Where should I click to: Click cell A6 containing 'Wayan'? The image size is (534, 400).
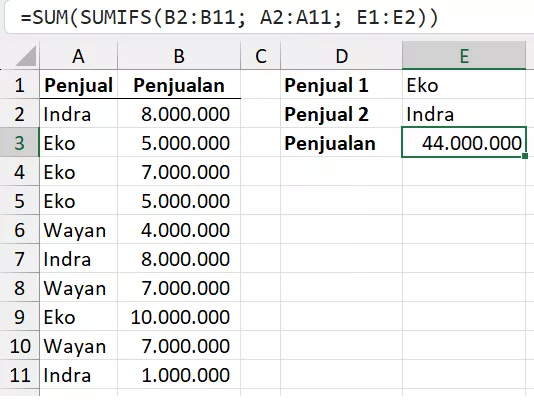click(78, 229)
